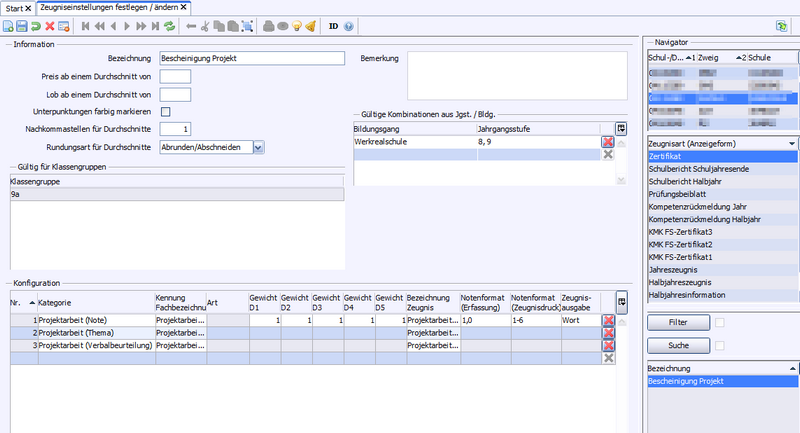800x433 pixels.
Task: Click the blue help question mark icon
Action: [x=348, y=26]
